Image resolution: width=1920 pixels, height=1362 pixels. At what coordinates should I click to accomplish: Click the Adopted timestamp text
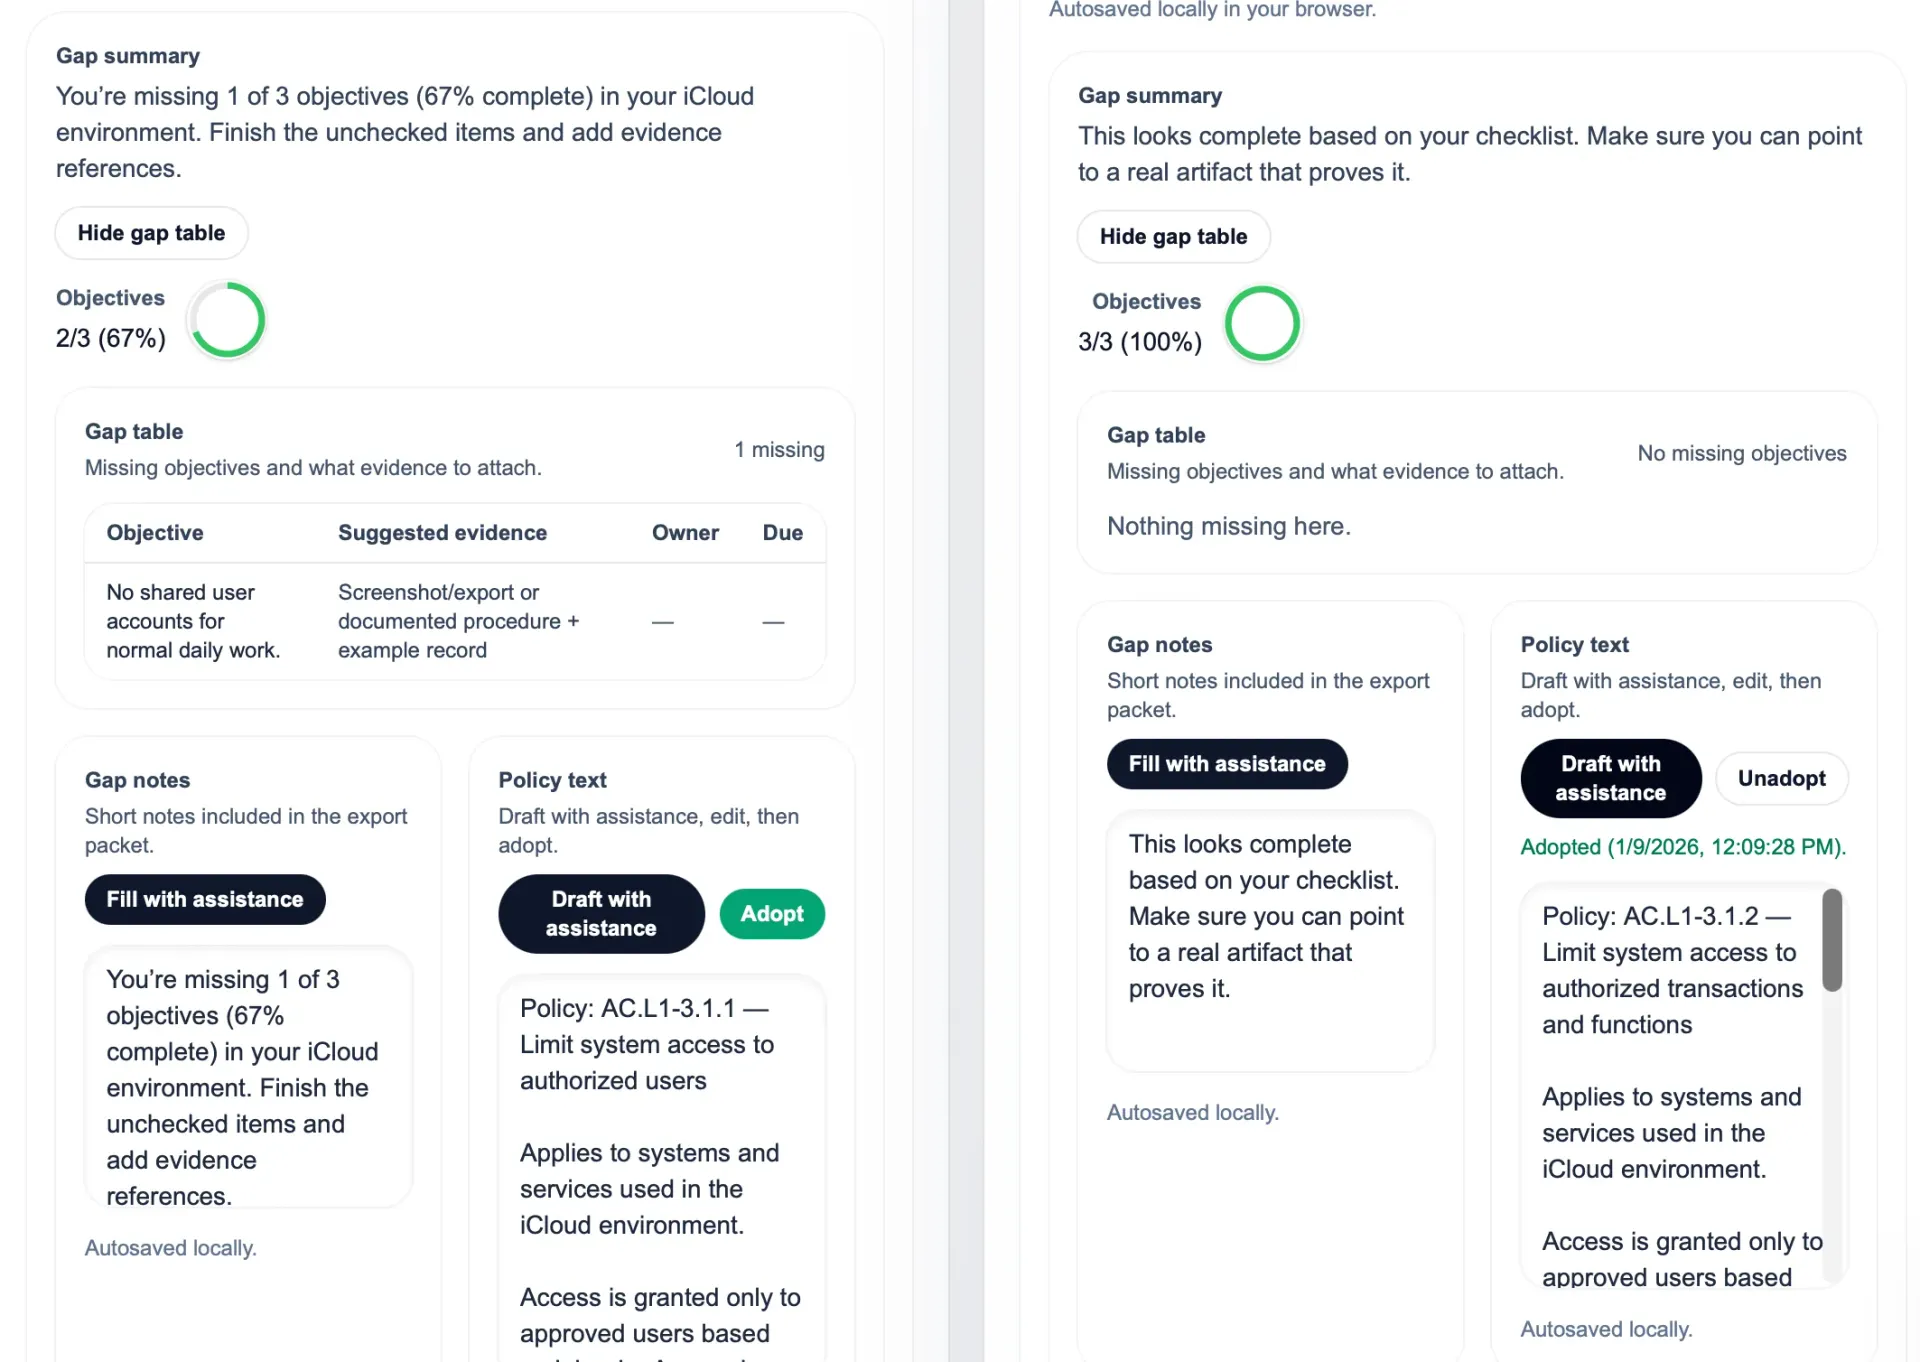1683,847
